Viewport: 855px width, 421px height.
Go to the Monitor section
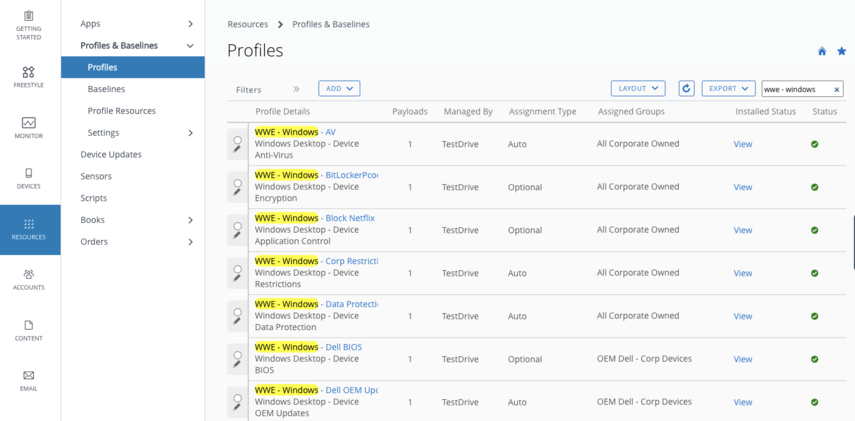tap(28, 127)
